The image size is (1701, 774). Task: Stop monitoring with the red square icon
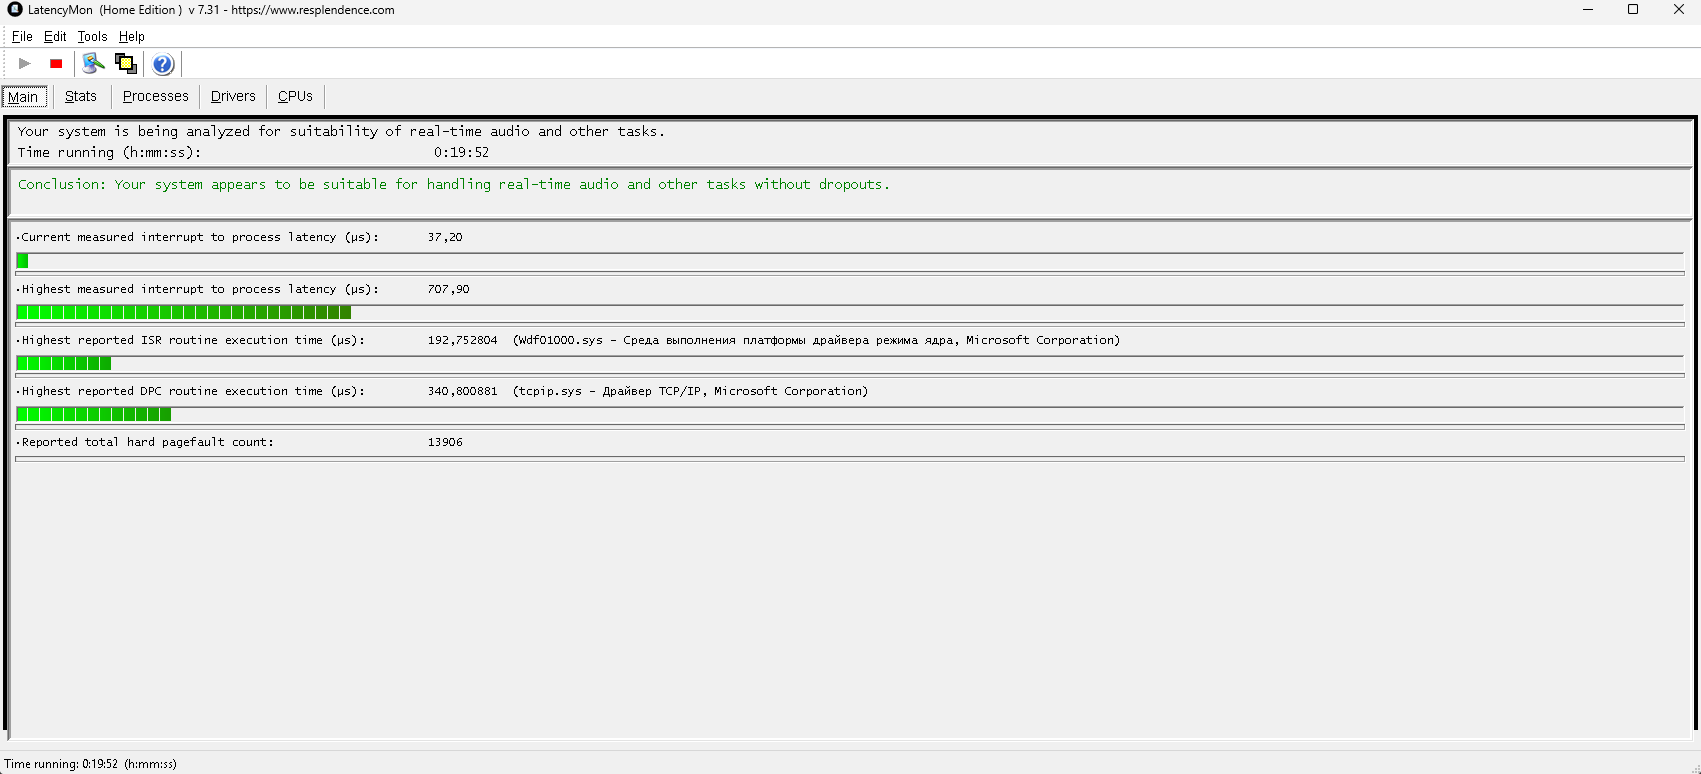click(56, 64)
